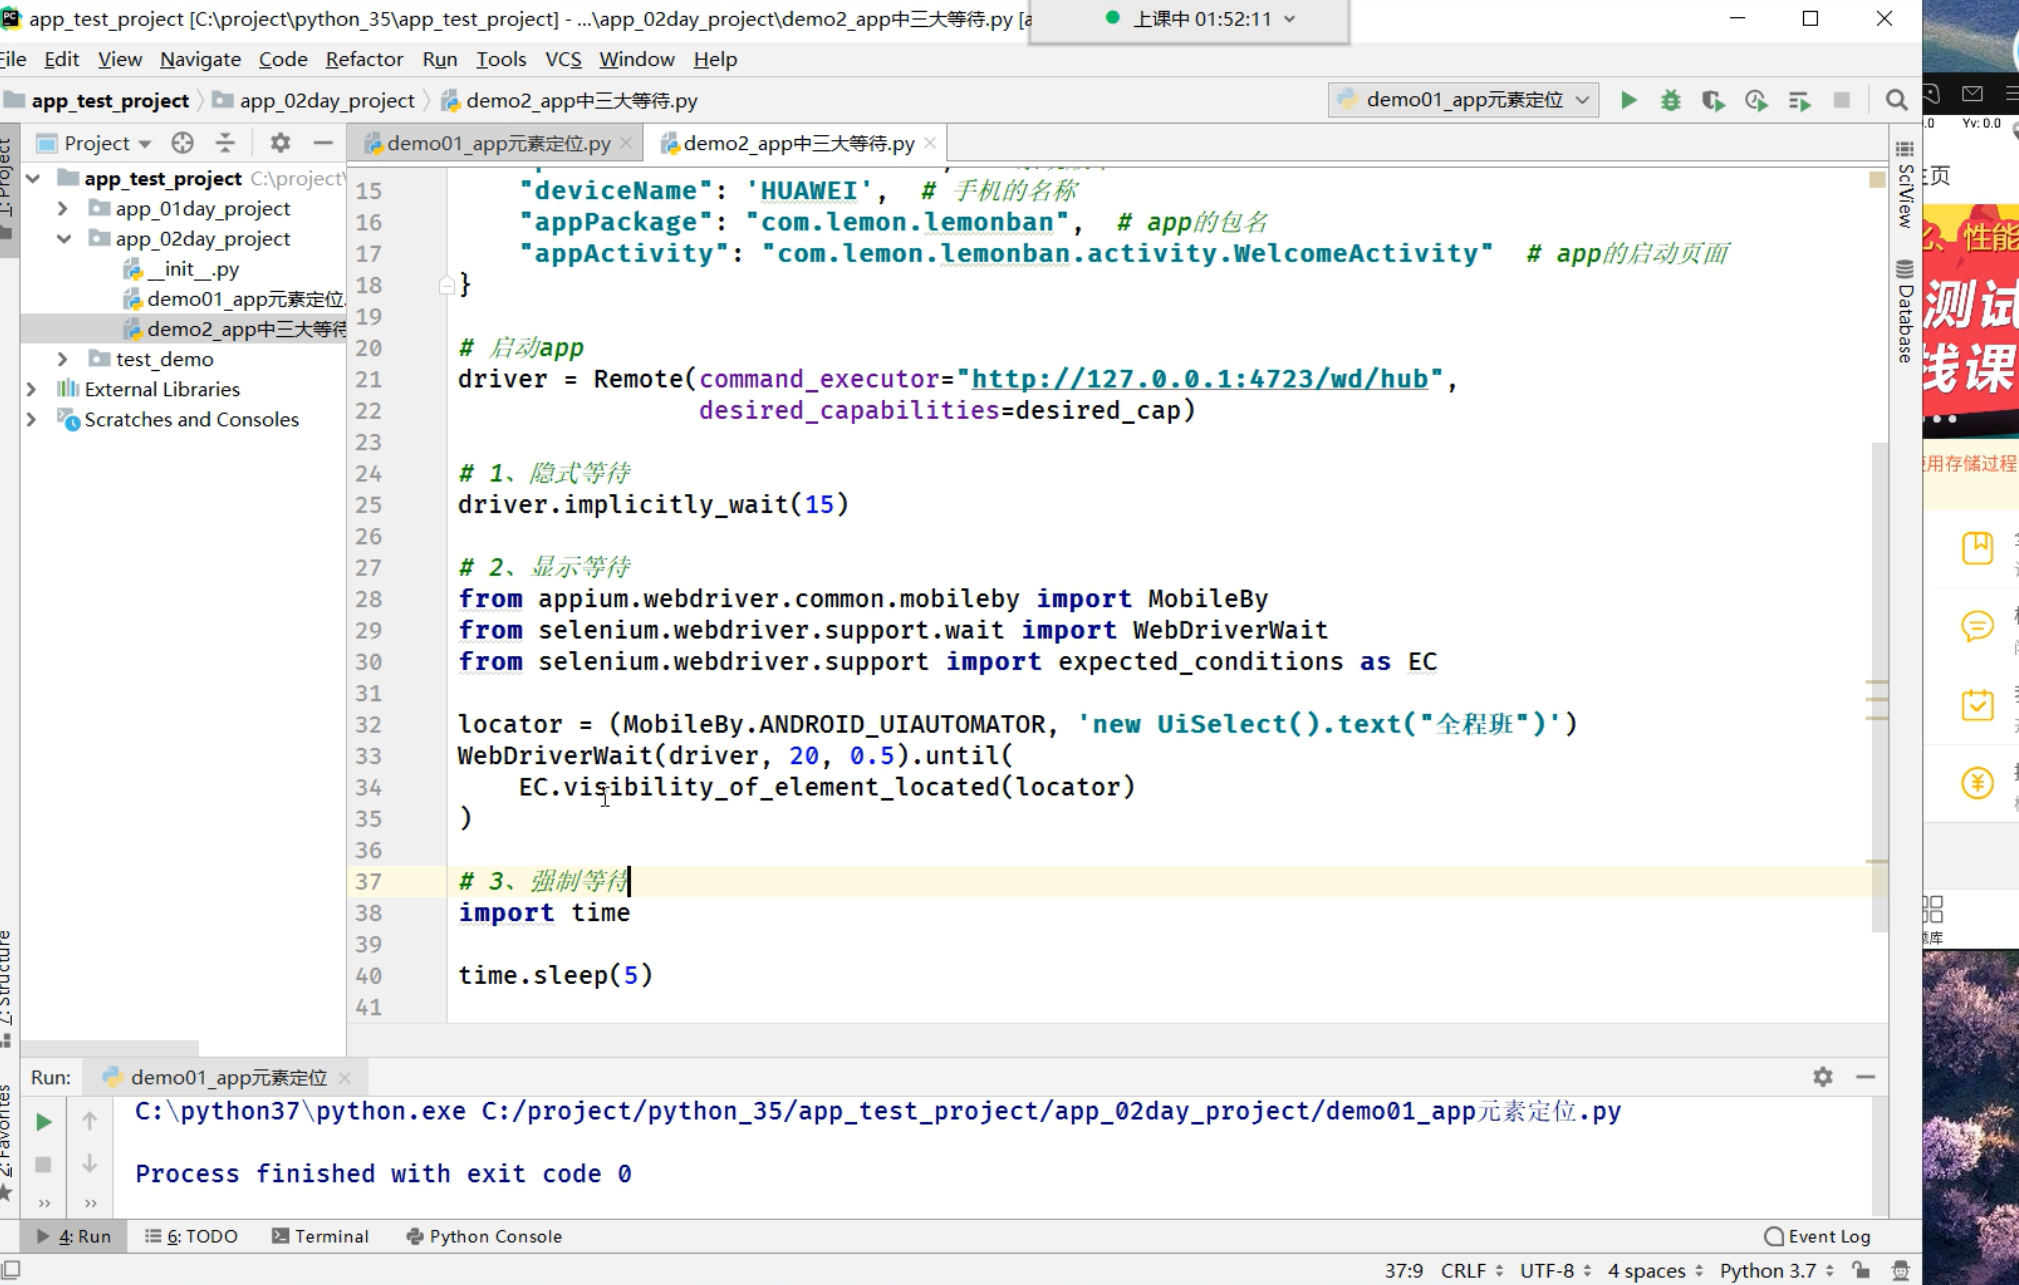Open Search Everywhere magnifier icon
Image resolution: width=2019 pixels, height=1285 pixels.
pos(1896,100)
